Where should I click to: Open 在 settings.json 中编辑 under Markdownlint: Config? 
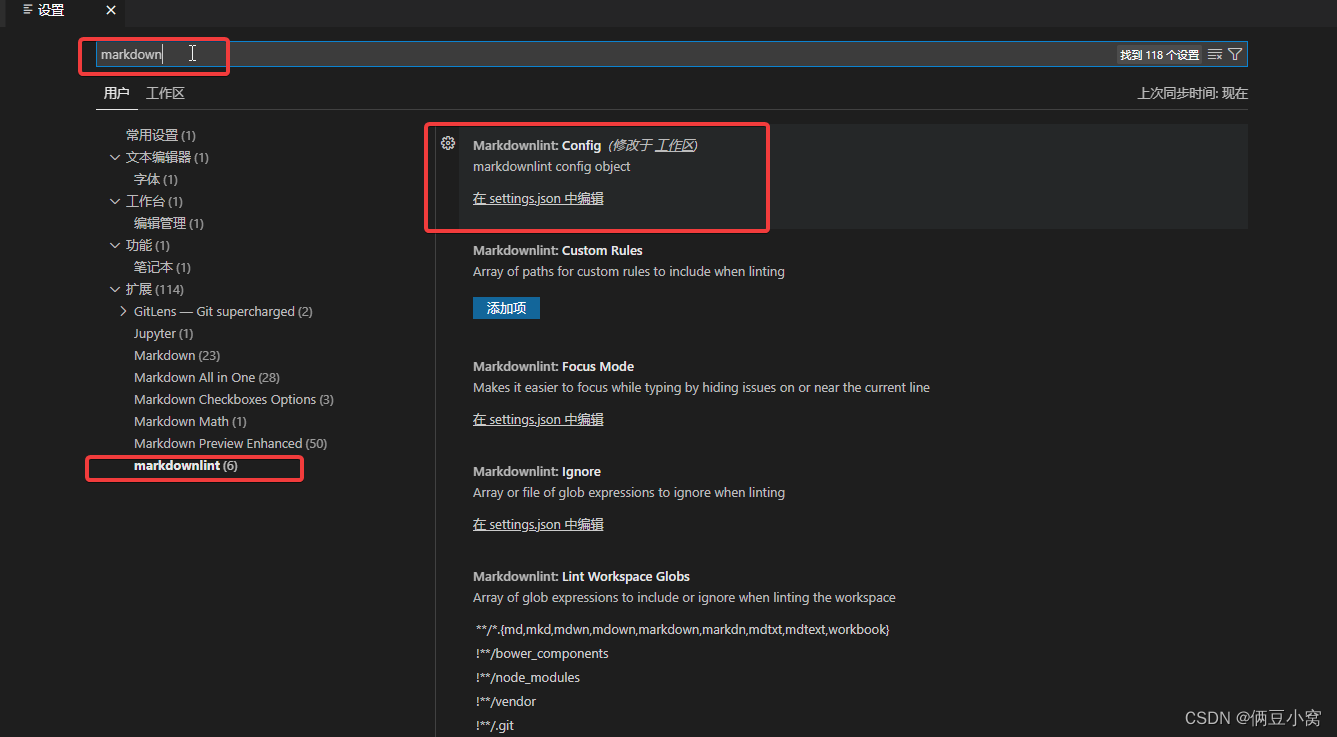point(538,198)
